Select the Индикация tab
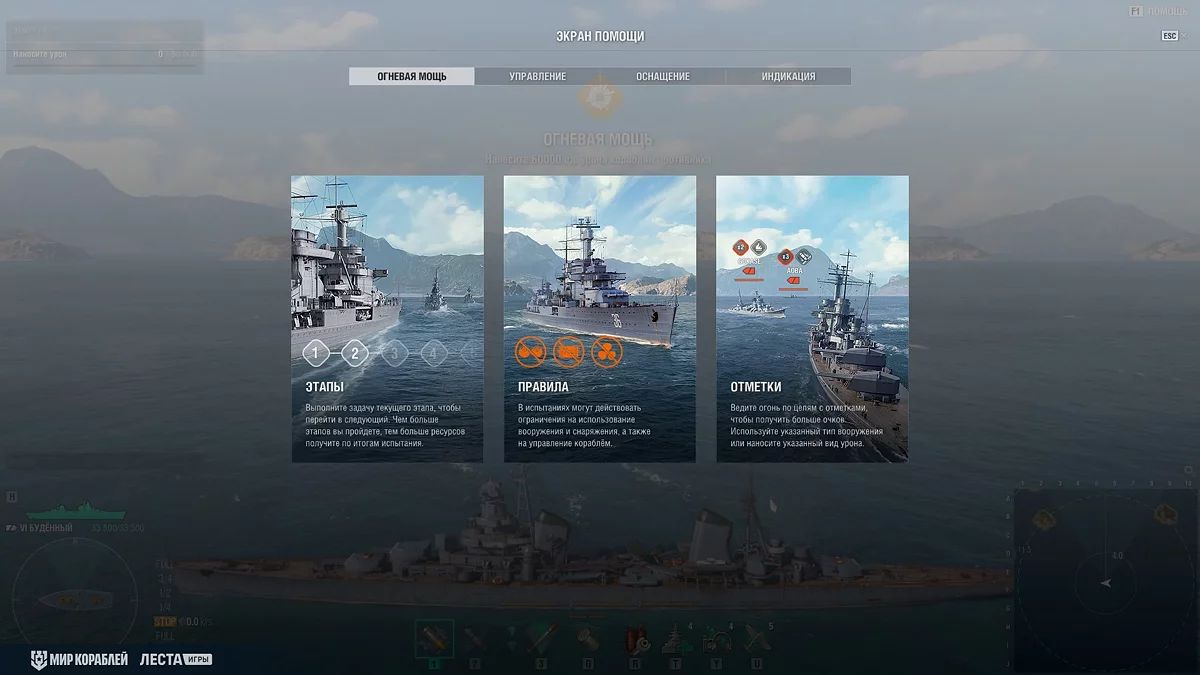Viewport: 1200px width, 675px height. [x=788, y=76]
